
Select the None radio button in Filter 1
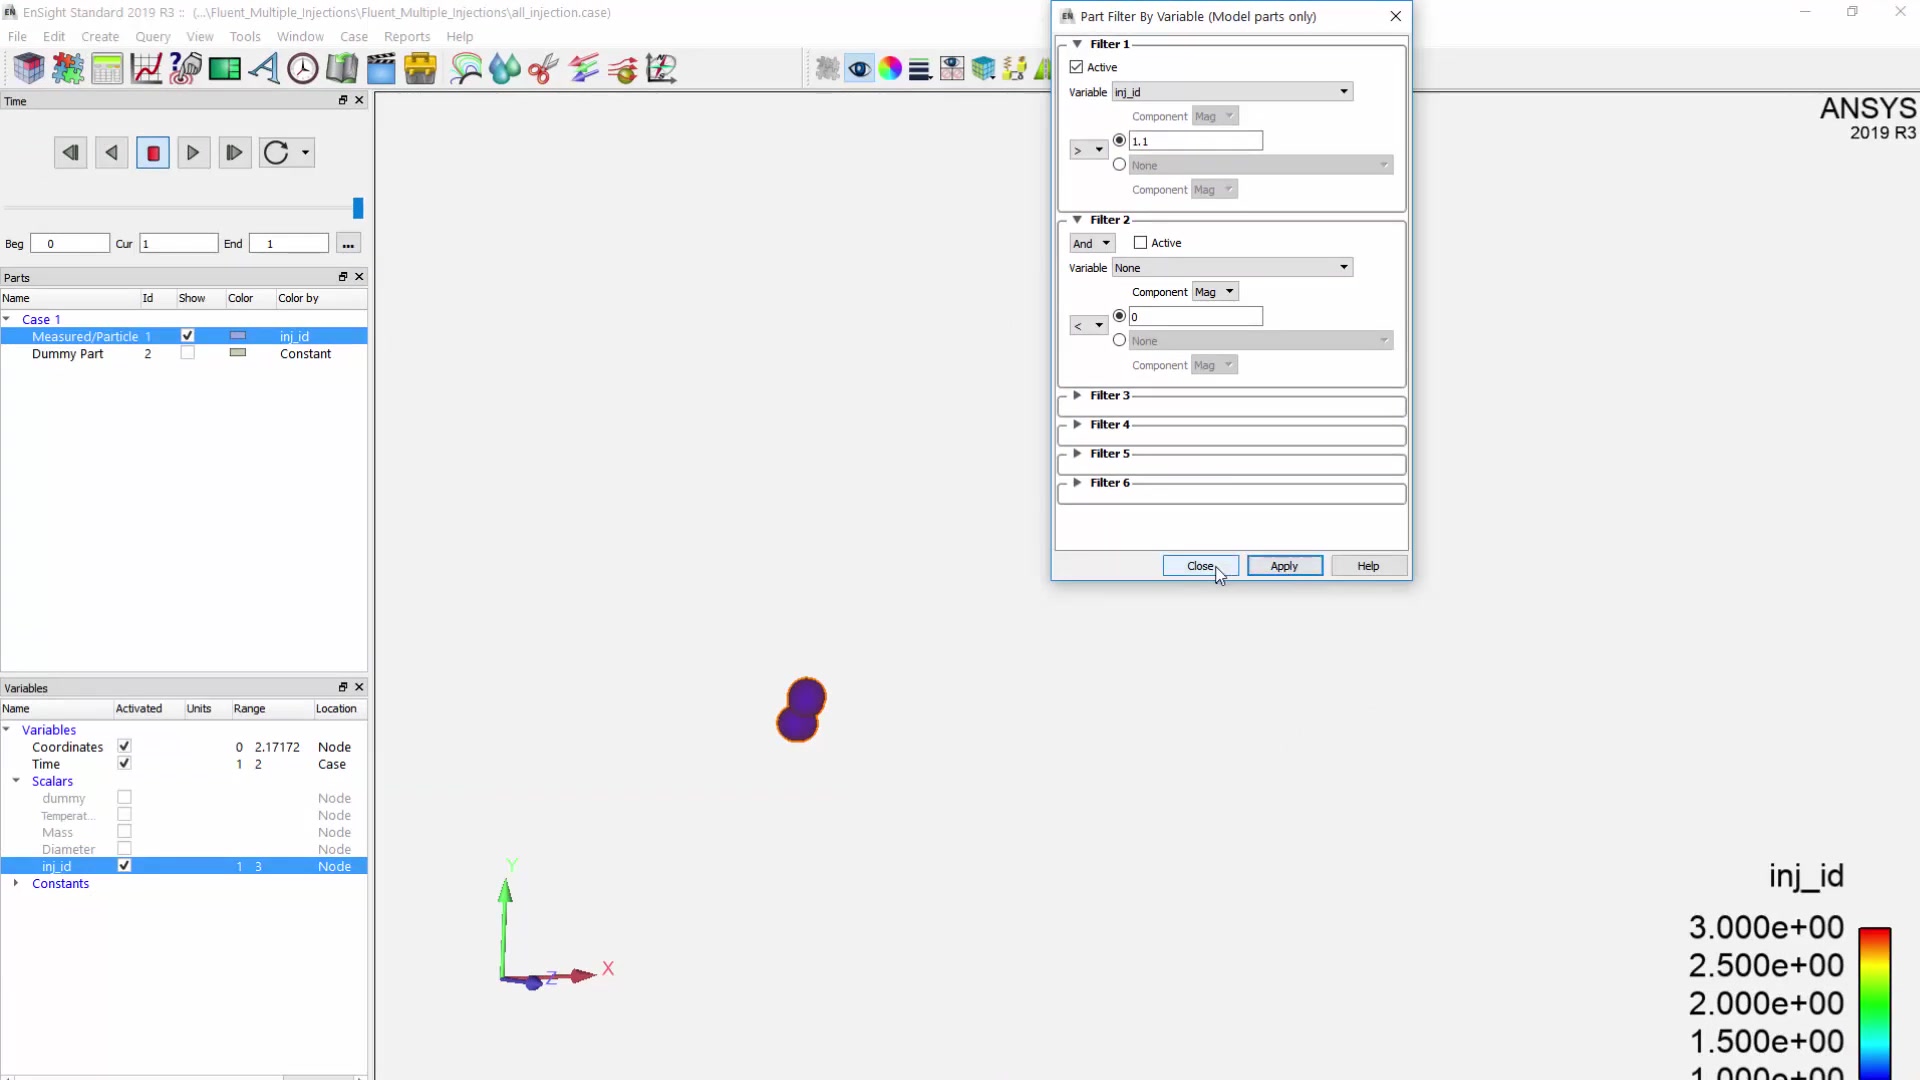pyautogui.click(x=1119, y=164)
